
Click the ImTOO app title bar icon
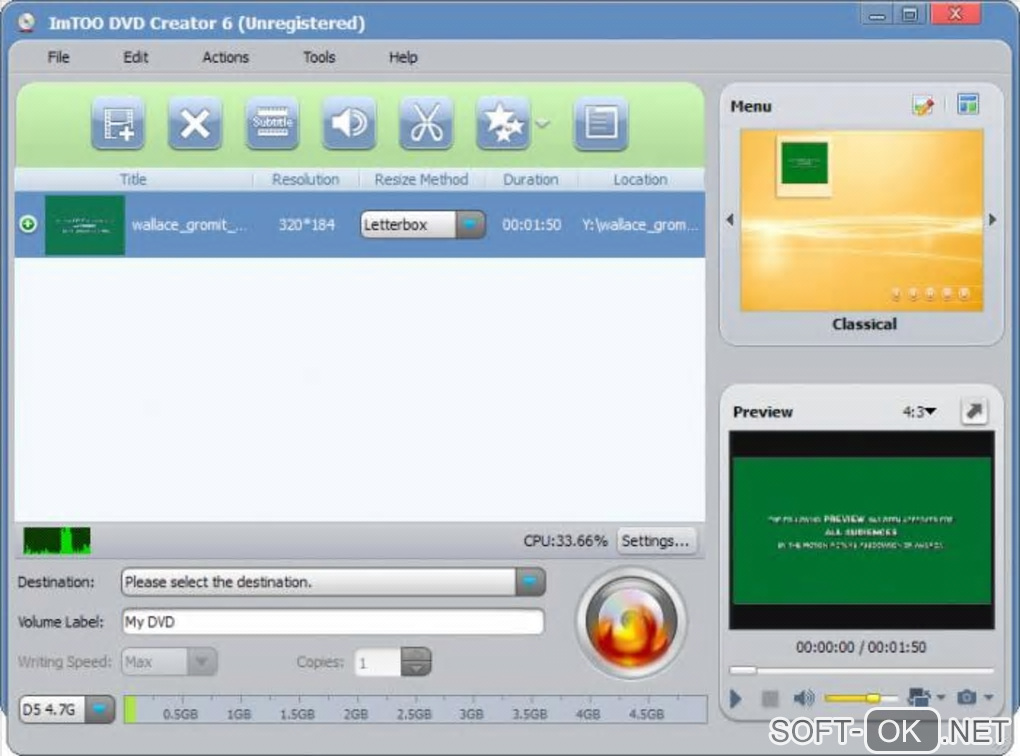click(x=27, y=23)
